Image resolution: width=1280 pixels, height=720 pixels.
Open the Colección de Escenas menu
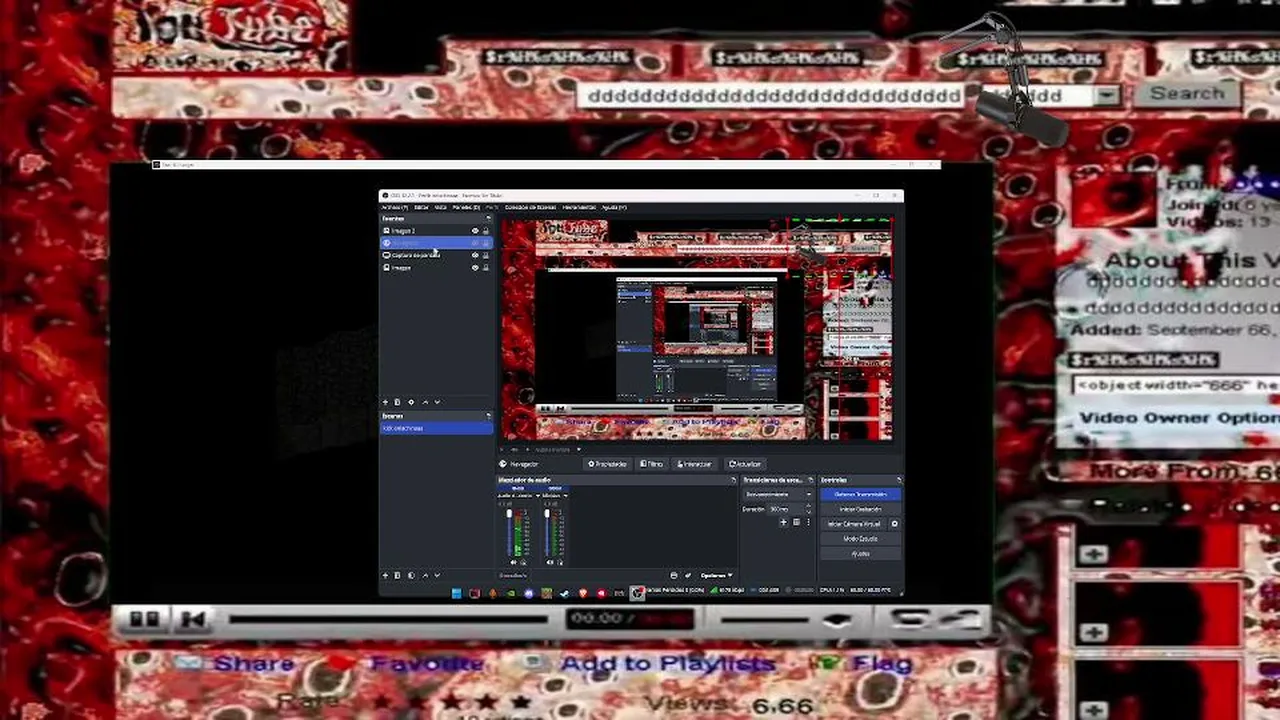[530, 207]
